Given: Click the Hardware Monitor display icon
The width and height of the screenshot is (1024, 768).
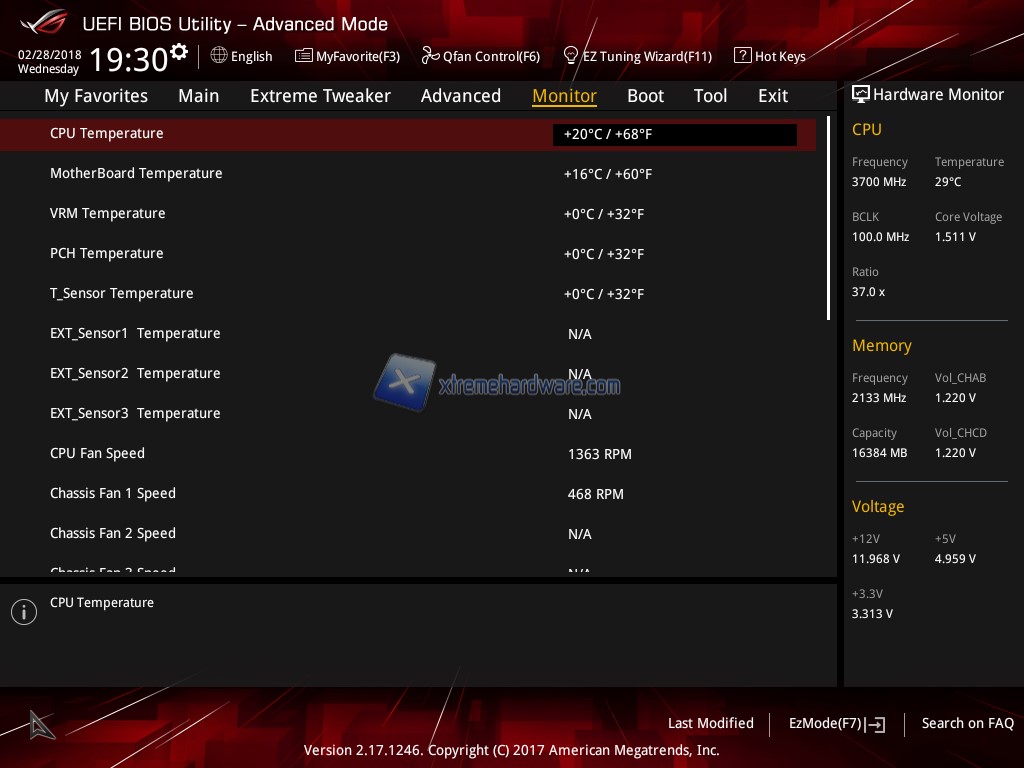Looking at the screenshot, I should click(x=860, y=94).
